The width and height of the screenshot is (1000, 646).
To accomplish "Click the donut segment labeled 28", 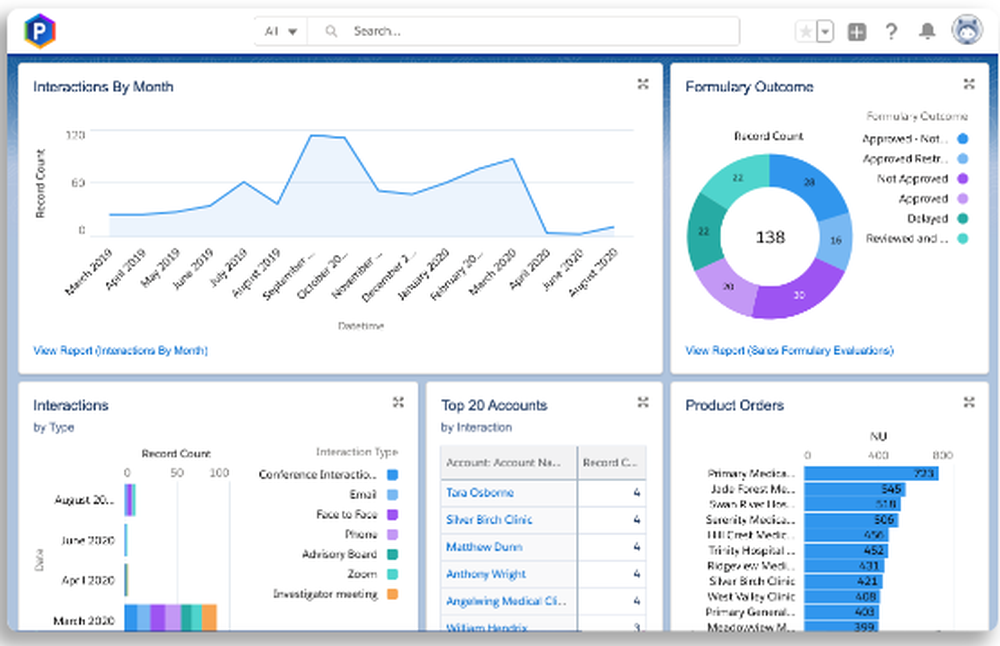I will coord(810,184).
